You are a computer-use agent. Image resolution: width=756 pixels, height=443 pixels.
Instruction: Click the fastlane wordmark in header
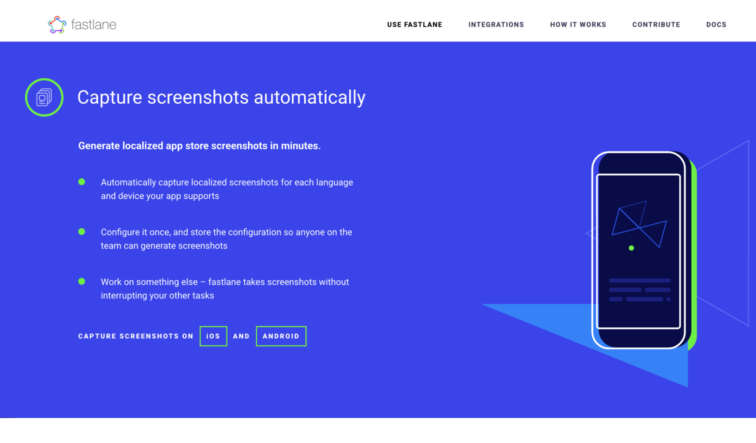click(94, 25)
